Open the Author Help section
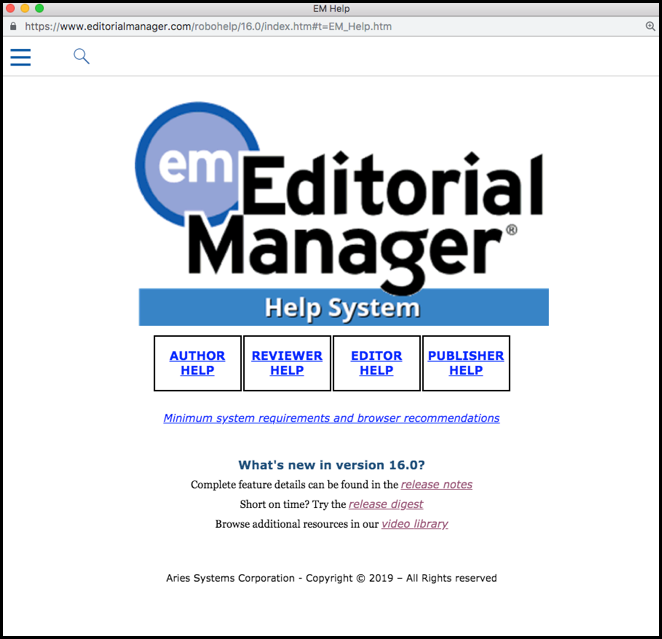This screenshot has width=662, height=639. [x=197, y=363]
